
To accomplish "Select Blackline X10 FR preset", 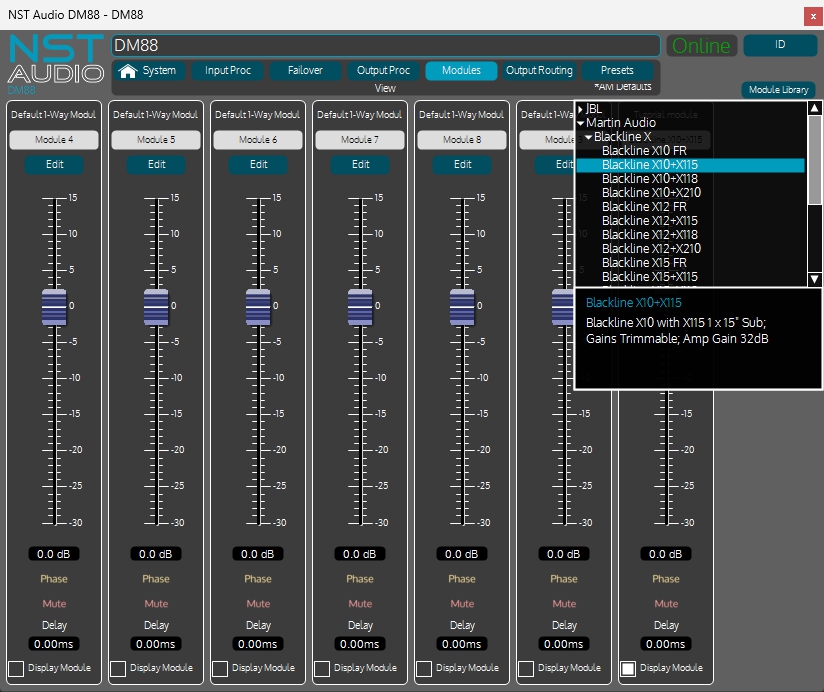I will (644, 151).
